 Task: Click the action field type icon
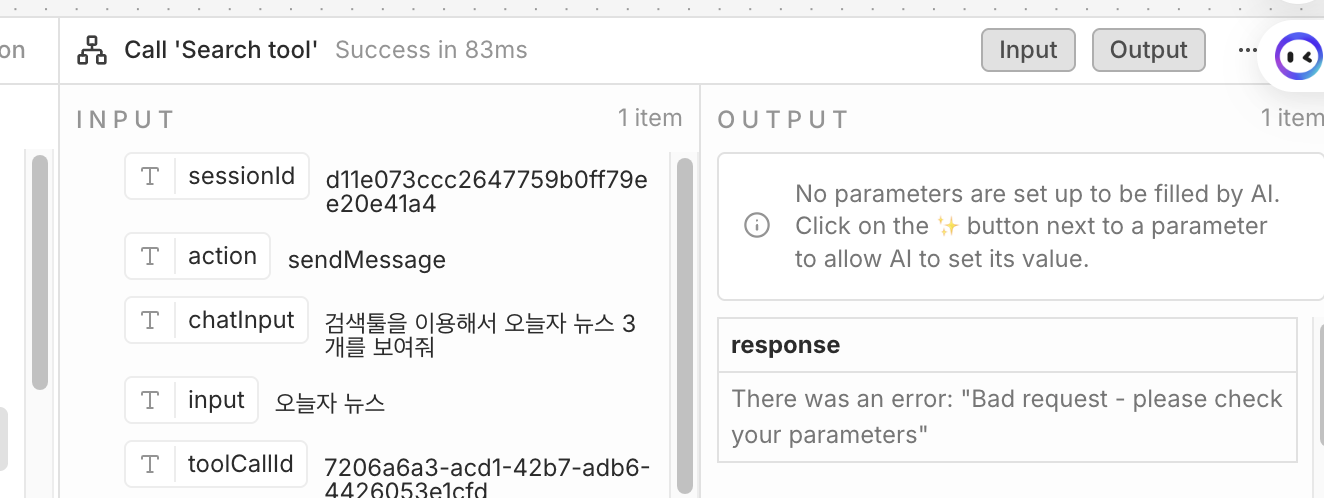pos(151,256)
